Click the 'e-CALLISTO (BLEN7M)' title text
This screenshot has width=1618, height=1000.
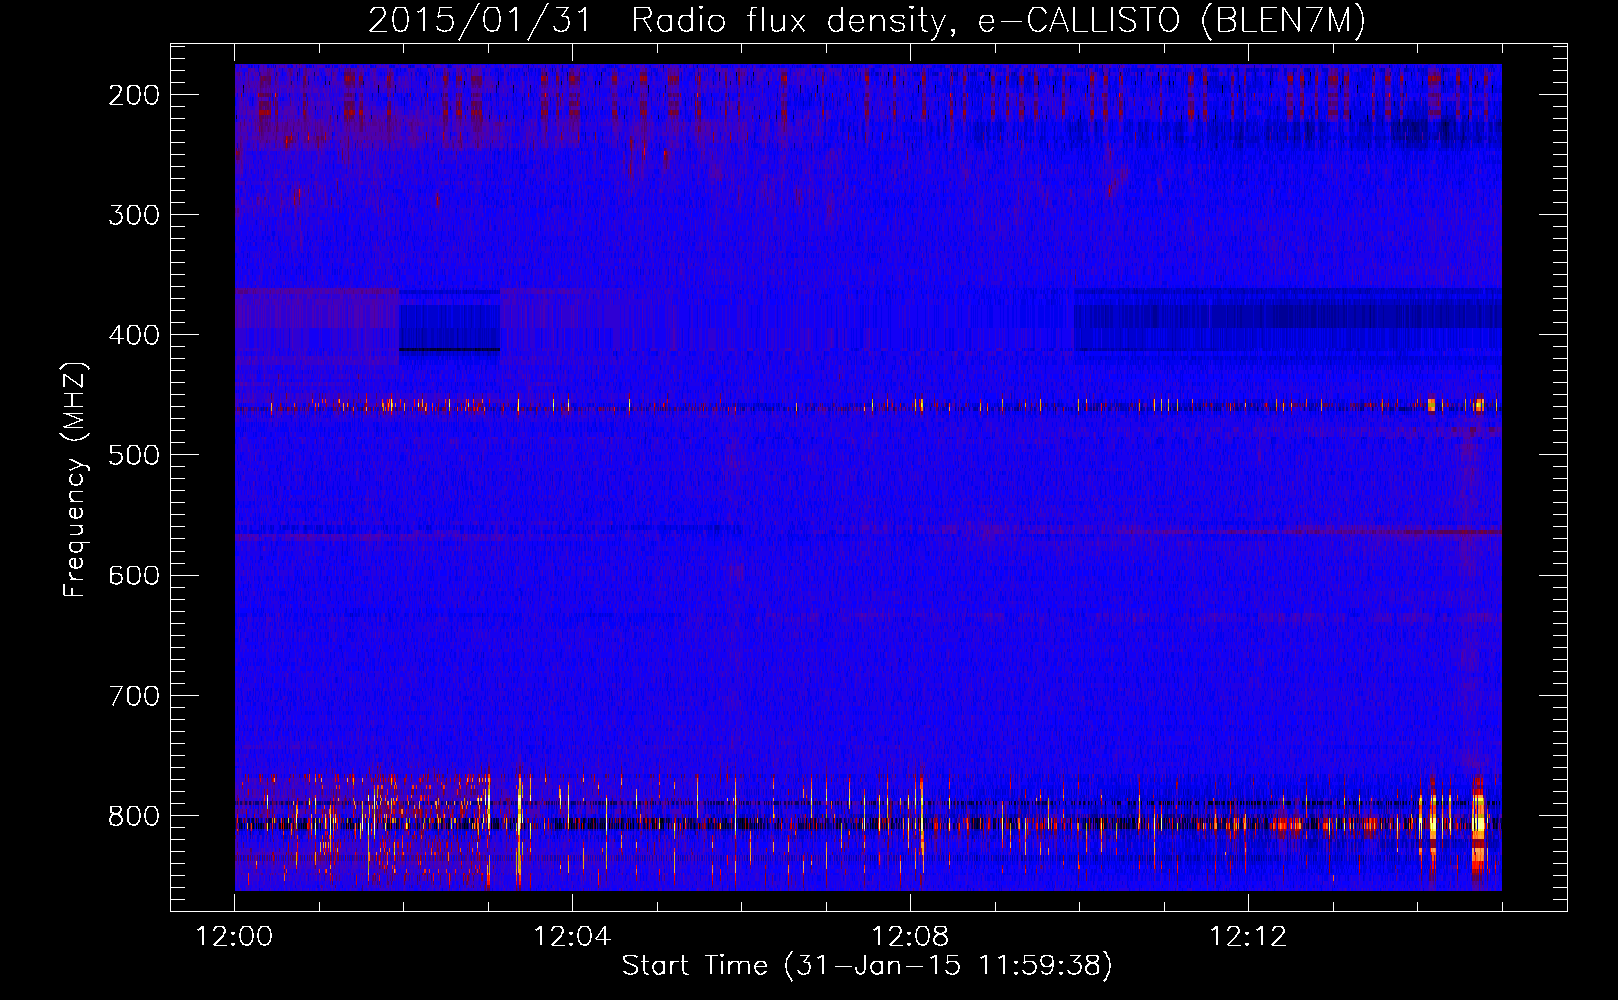(1171, 21)
